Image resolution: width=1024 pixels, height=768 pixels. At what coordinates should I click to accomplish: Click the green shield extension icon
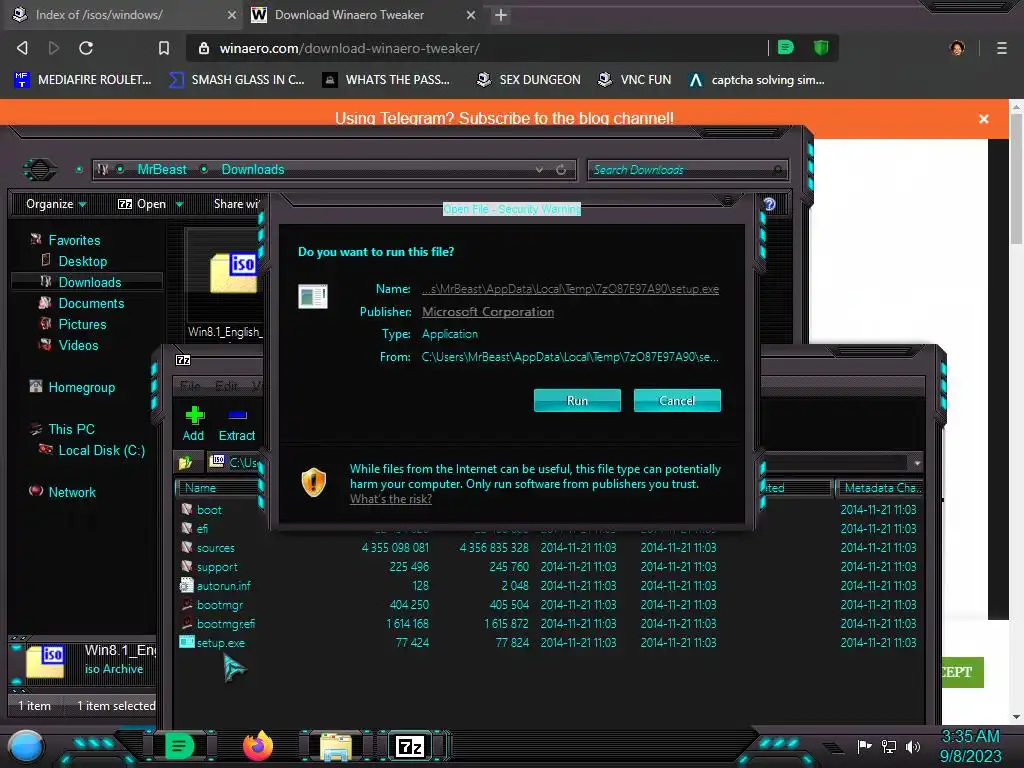(821, 47)
